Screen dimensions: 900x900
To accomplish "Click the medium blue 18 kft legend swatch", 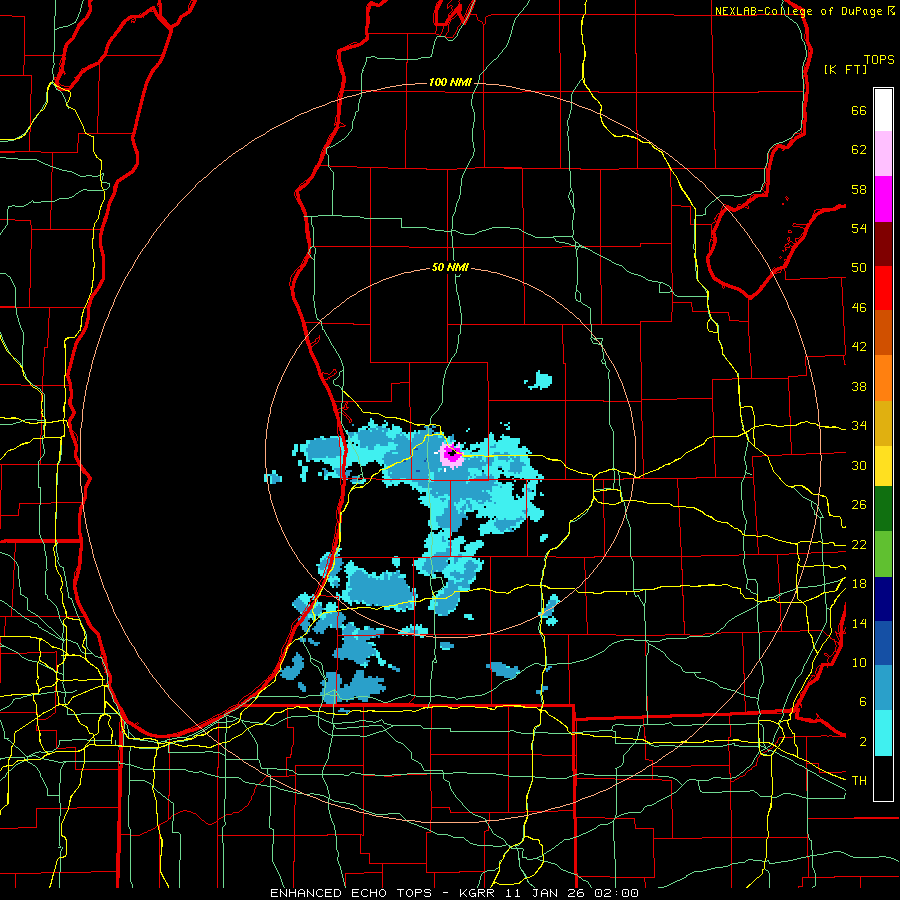I will pyautogui.click(x=883, y=643).
